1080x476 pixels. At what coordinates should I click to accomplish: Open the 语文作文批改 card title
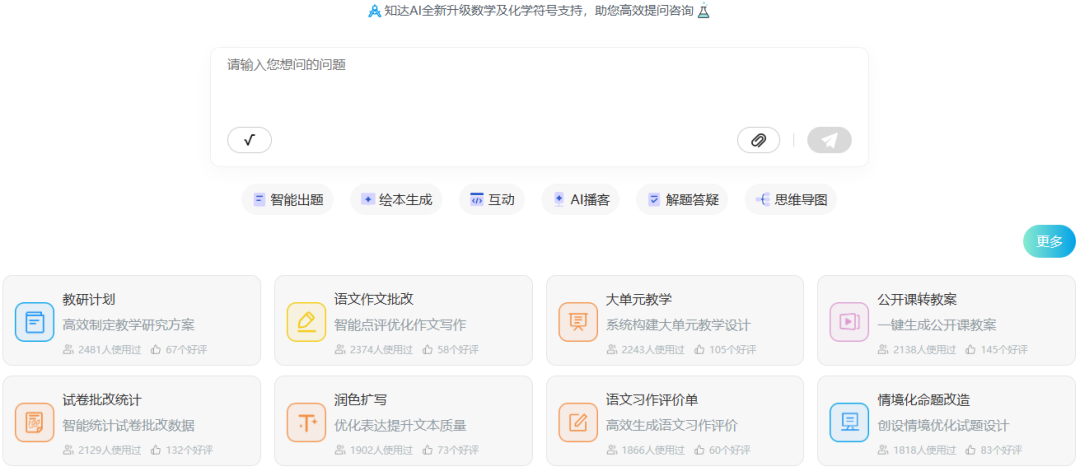[x=374, y=299]
